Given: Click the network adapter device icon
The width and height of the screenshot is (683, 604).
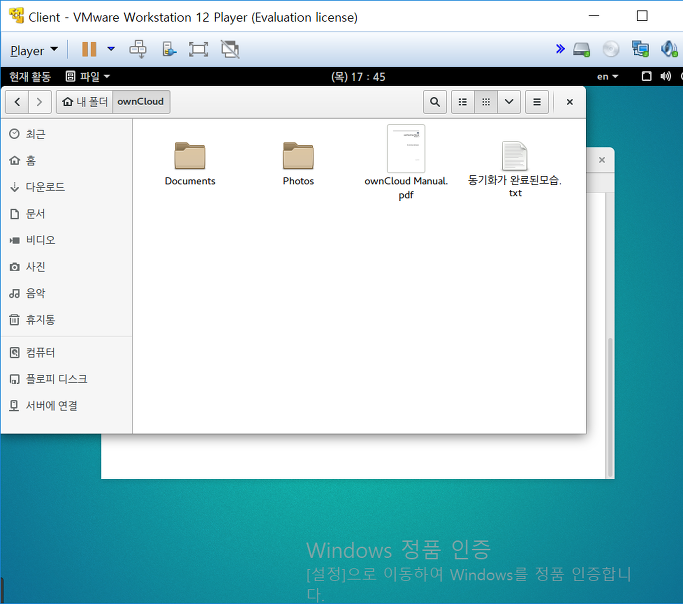Looking at the screenshot, I should point(640,49).
